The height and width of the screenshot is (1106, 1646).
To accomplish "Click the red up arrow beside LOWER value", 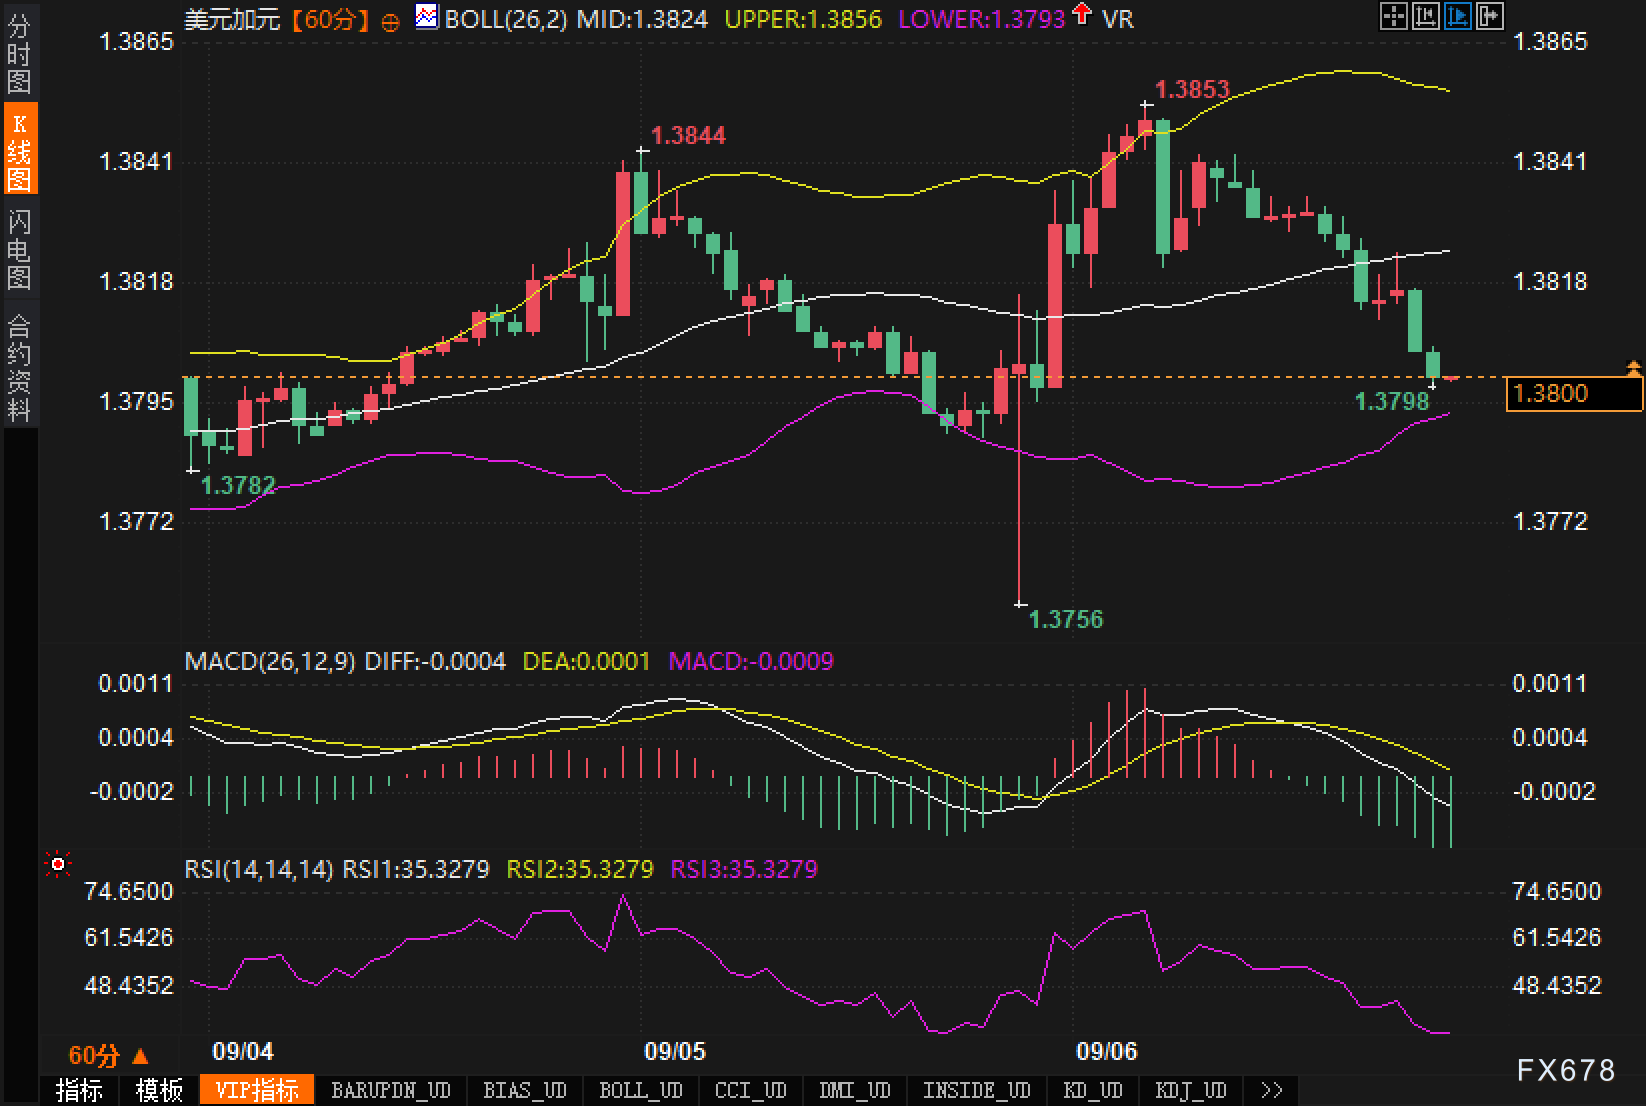I will (x=1081, y=14).
